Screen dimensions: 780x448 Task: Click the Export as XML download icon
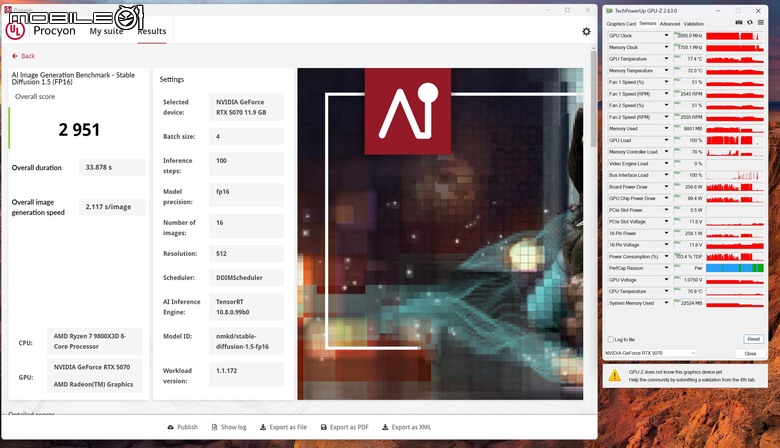click(x=385, y=427)
